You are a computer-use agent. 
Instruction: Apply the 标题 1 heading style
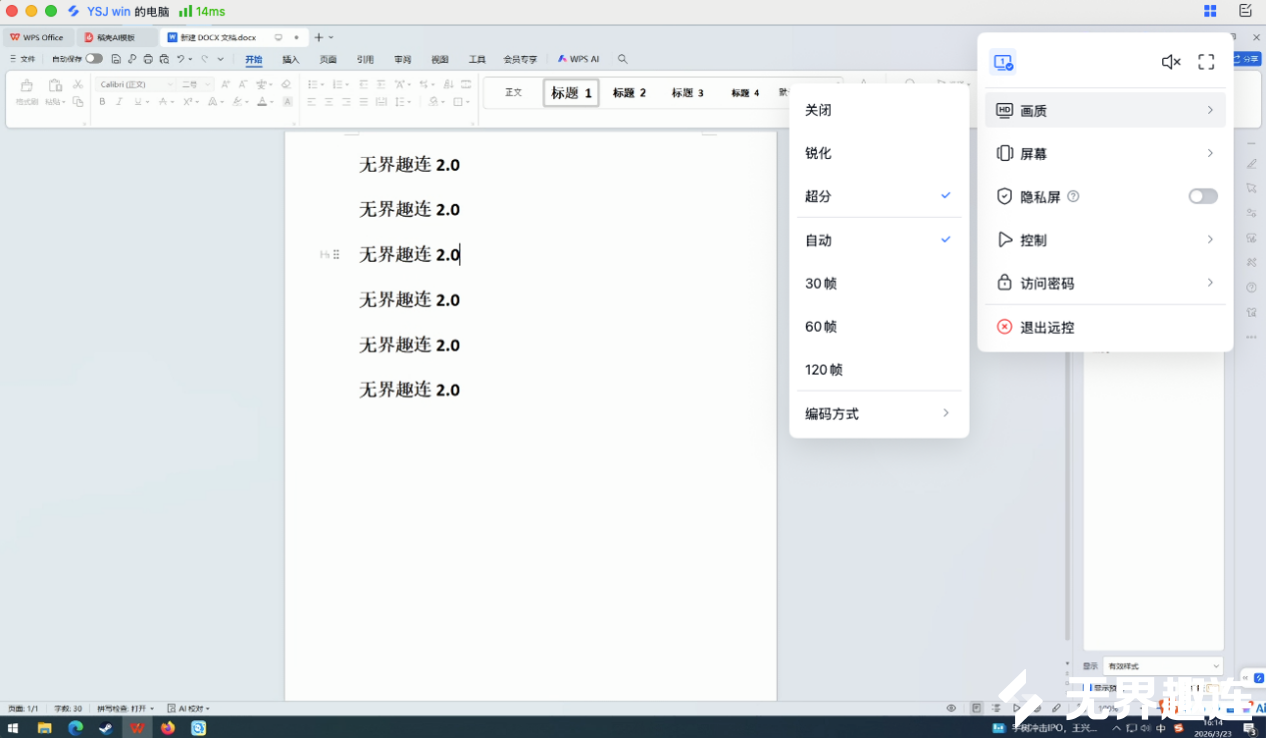[x=571, y=93]
